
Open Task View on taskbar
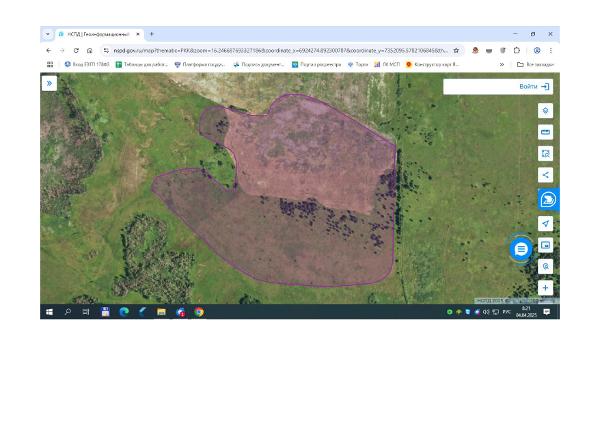(86, 312)
